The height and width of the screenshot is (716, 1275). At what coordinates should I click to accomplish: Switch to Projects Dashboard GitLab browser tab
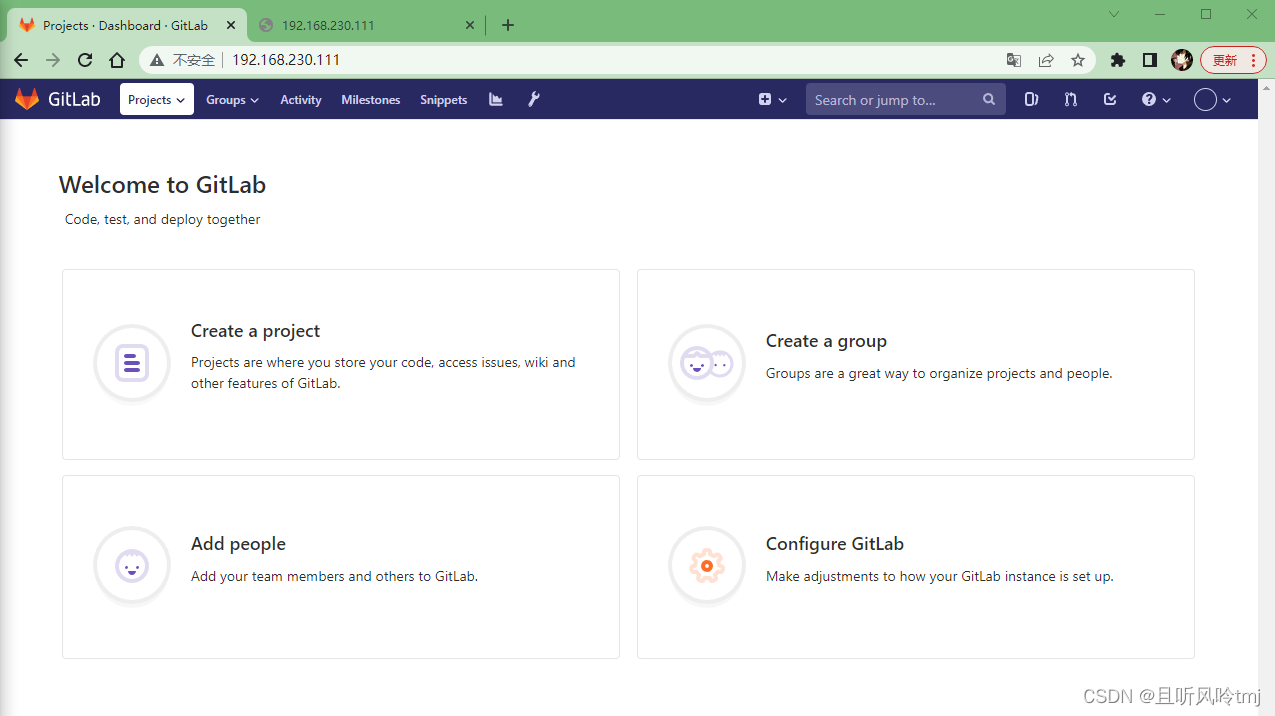coord(126,25)
